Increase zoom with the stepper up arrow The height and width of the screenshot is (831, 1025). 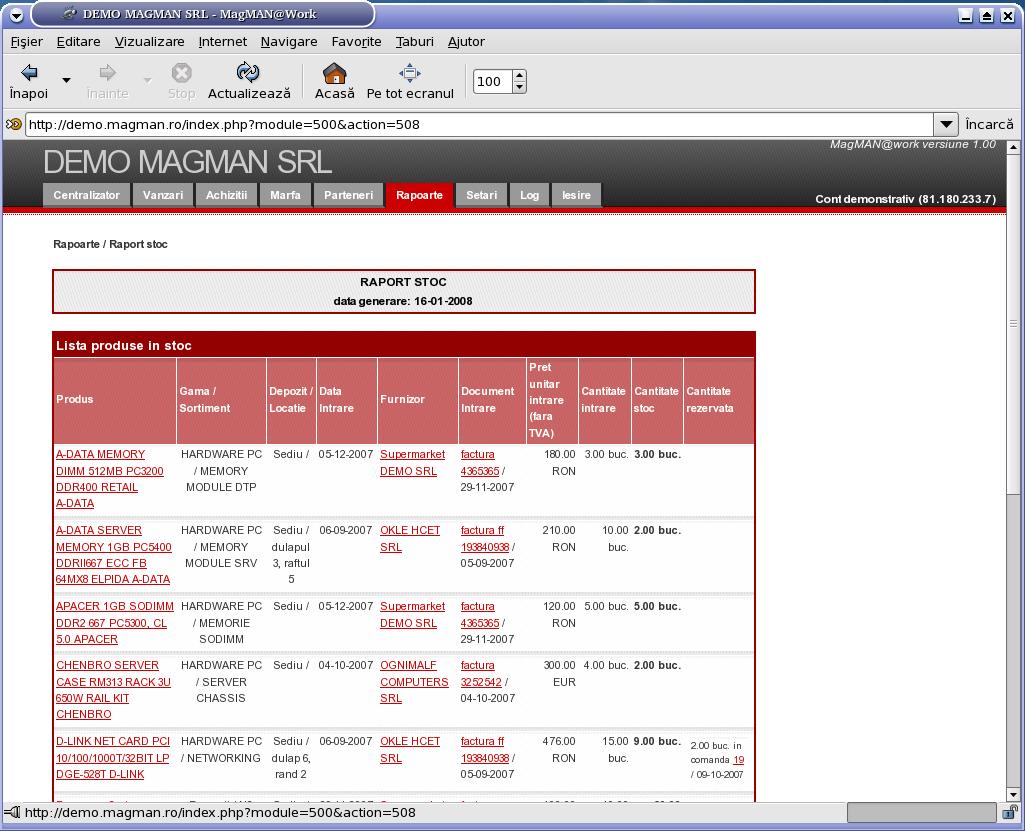pyautogui.click(x=520, y=76)
